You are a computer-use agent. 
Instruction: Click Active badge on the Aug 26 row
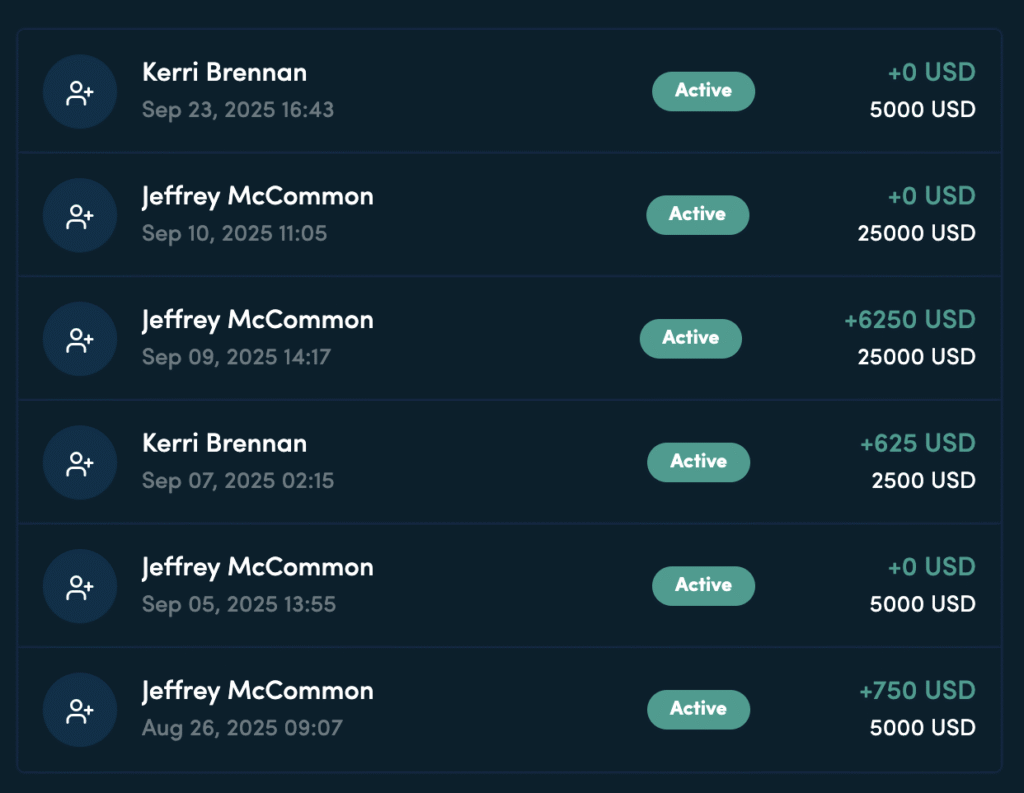tap(698, 709)
